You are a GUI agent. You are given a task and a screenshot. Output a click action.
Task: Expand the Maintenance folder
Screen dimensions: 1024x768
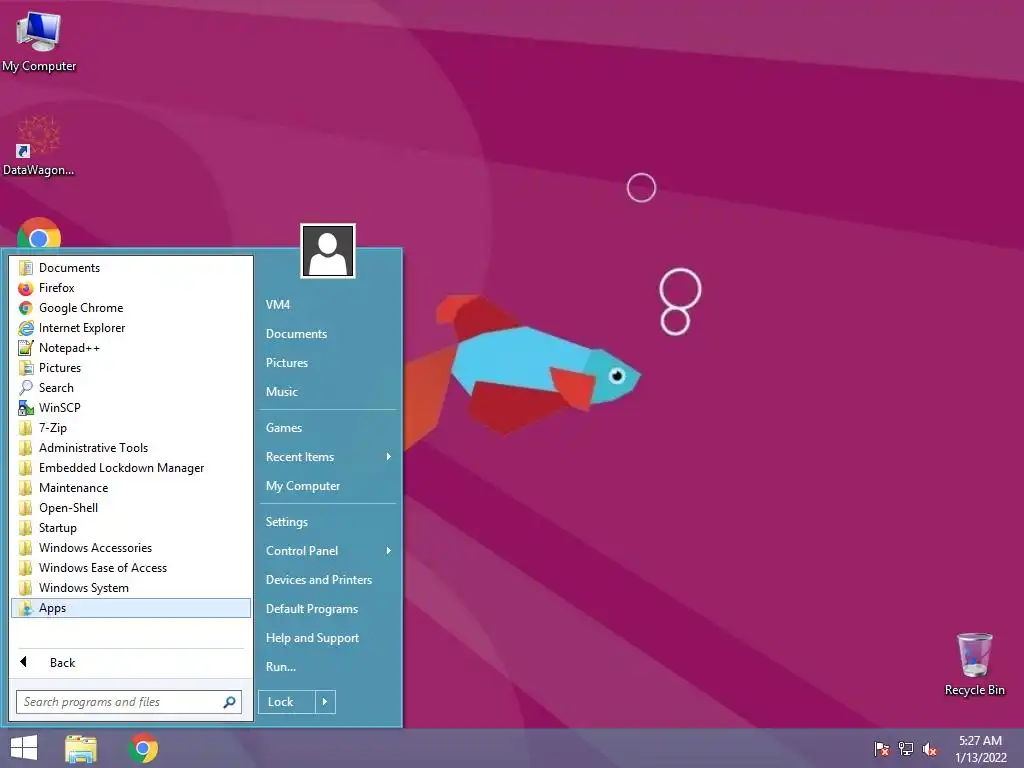point(131,488)
